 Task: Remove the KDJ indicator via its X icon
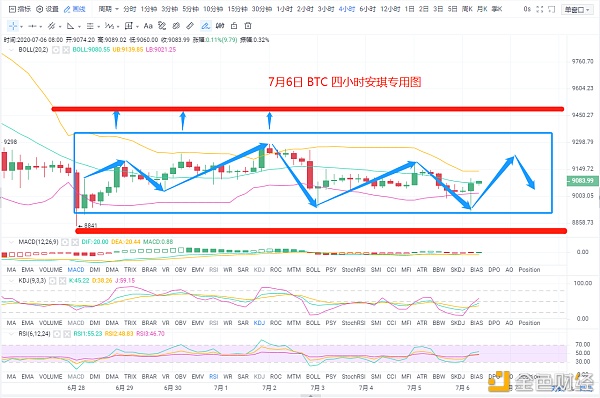[x=62, y=281]
